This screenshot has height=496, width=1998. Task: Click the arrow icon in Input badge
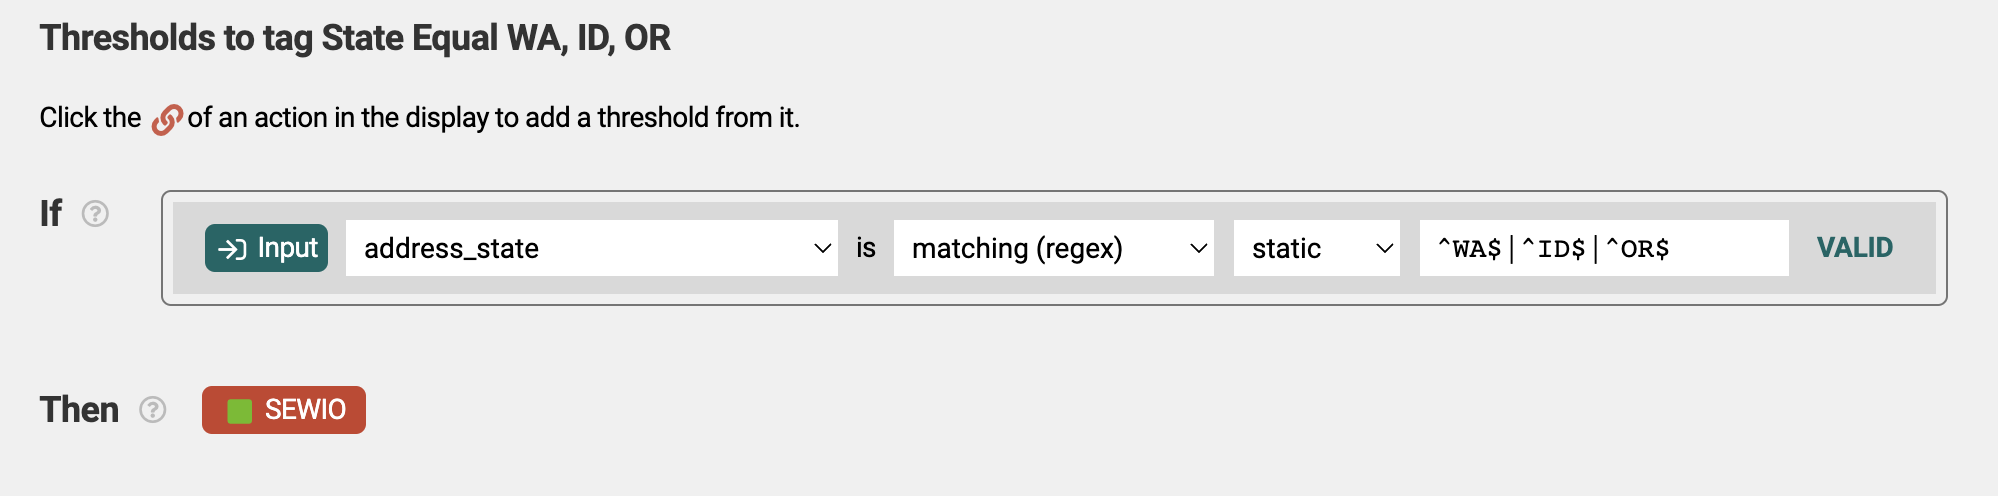click(x=232, y=249)
